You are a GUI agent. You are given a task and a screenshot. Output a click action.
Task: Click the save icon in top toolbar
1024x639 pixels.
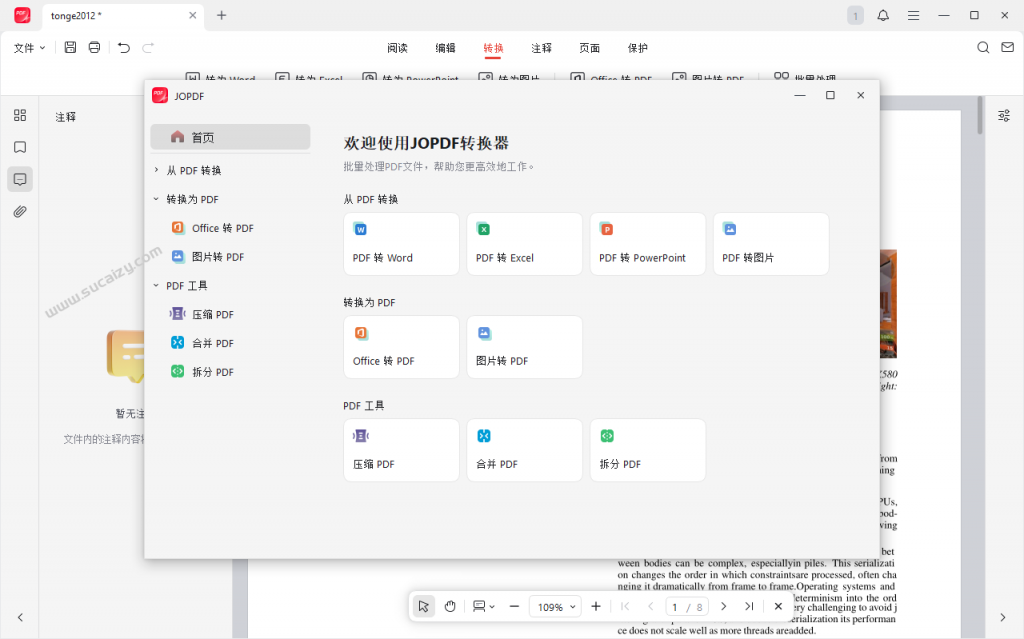pos(70,47)
